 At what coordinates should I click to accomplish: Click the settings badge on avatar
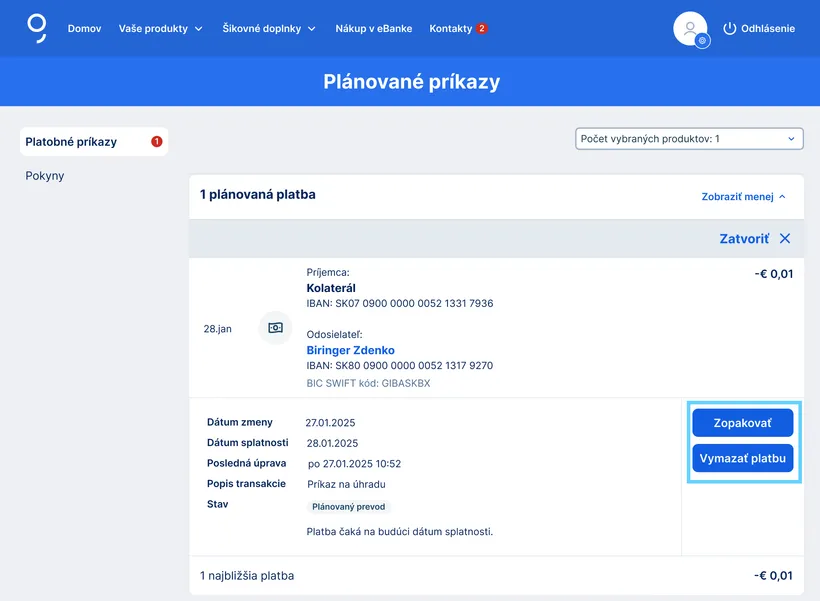click(703, 42)
